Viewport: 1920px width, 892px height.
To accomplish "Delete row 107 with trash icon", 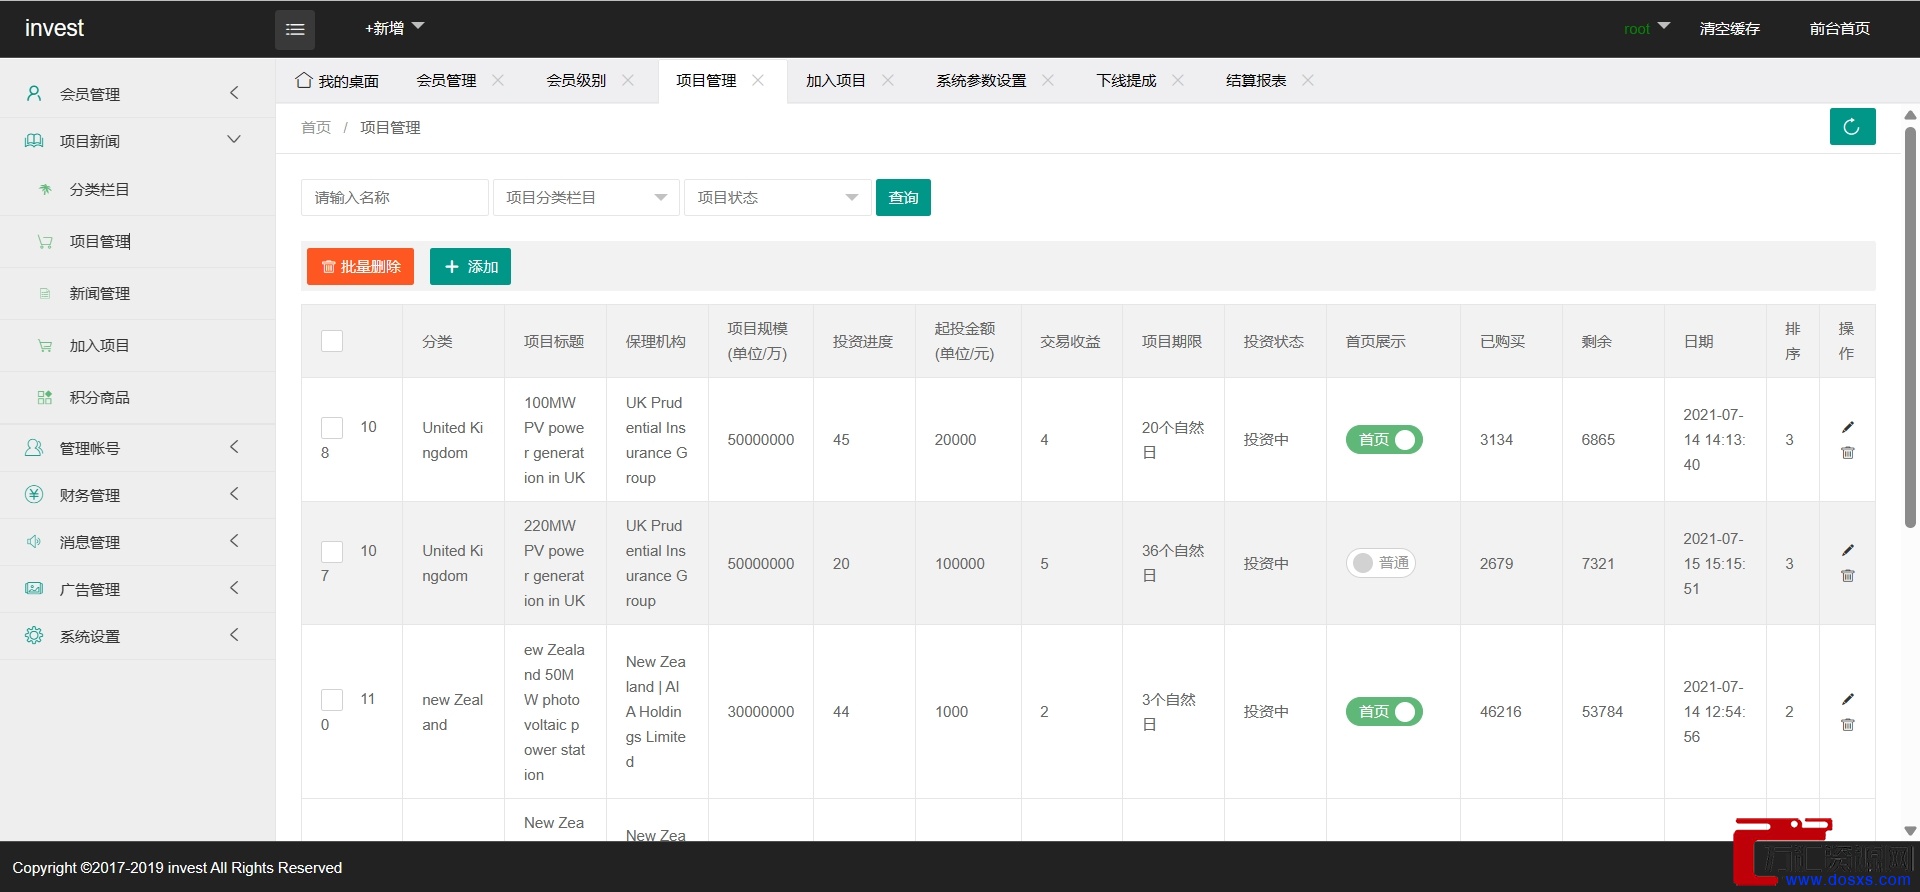I will (x=1848, y=576).
